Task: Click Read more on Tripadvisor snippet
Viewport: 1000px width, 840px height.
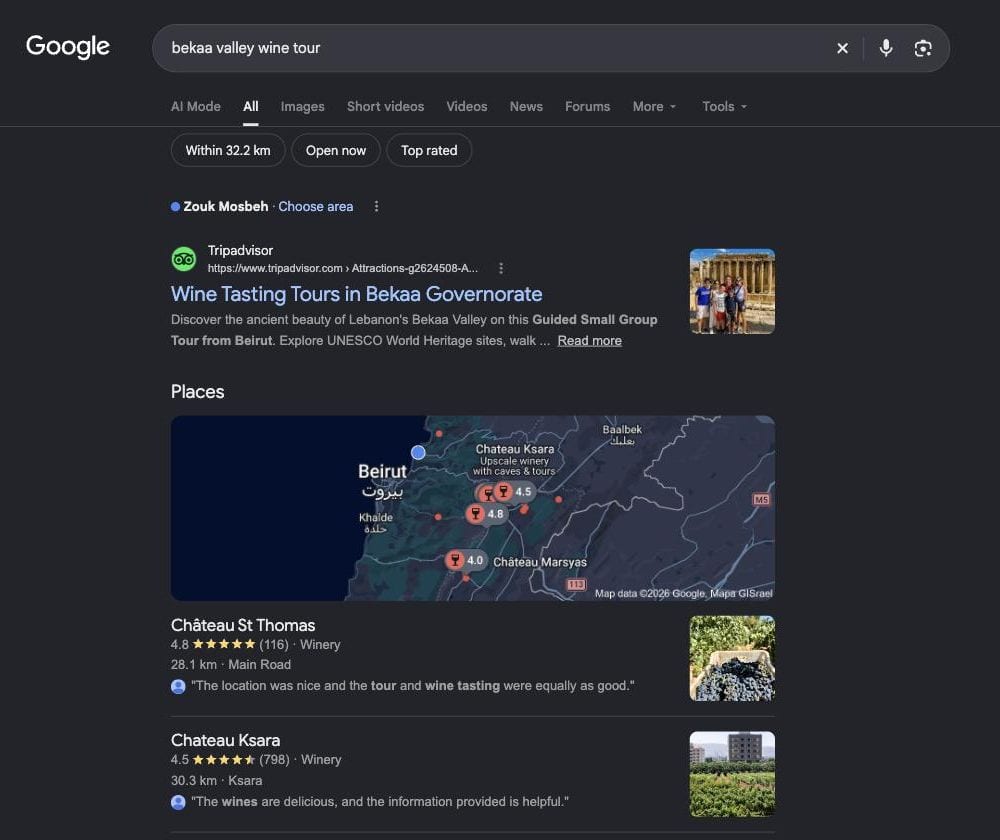Action: tap(589, 341)
